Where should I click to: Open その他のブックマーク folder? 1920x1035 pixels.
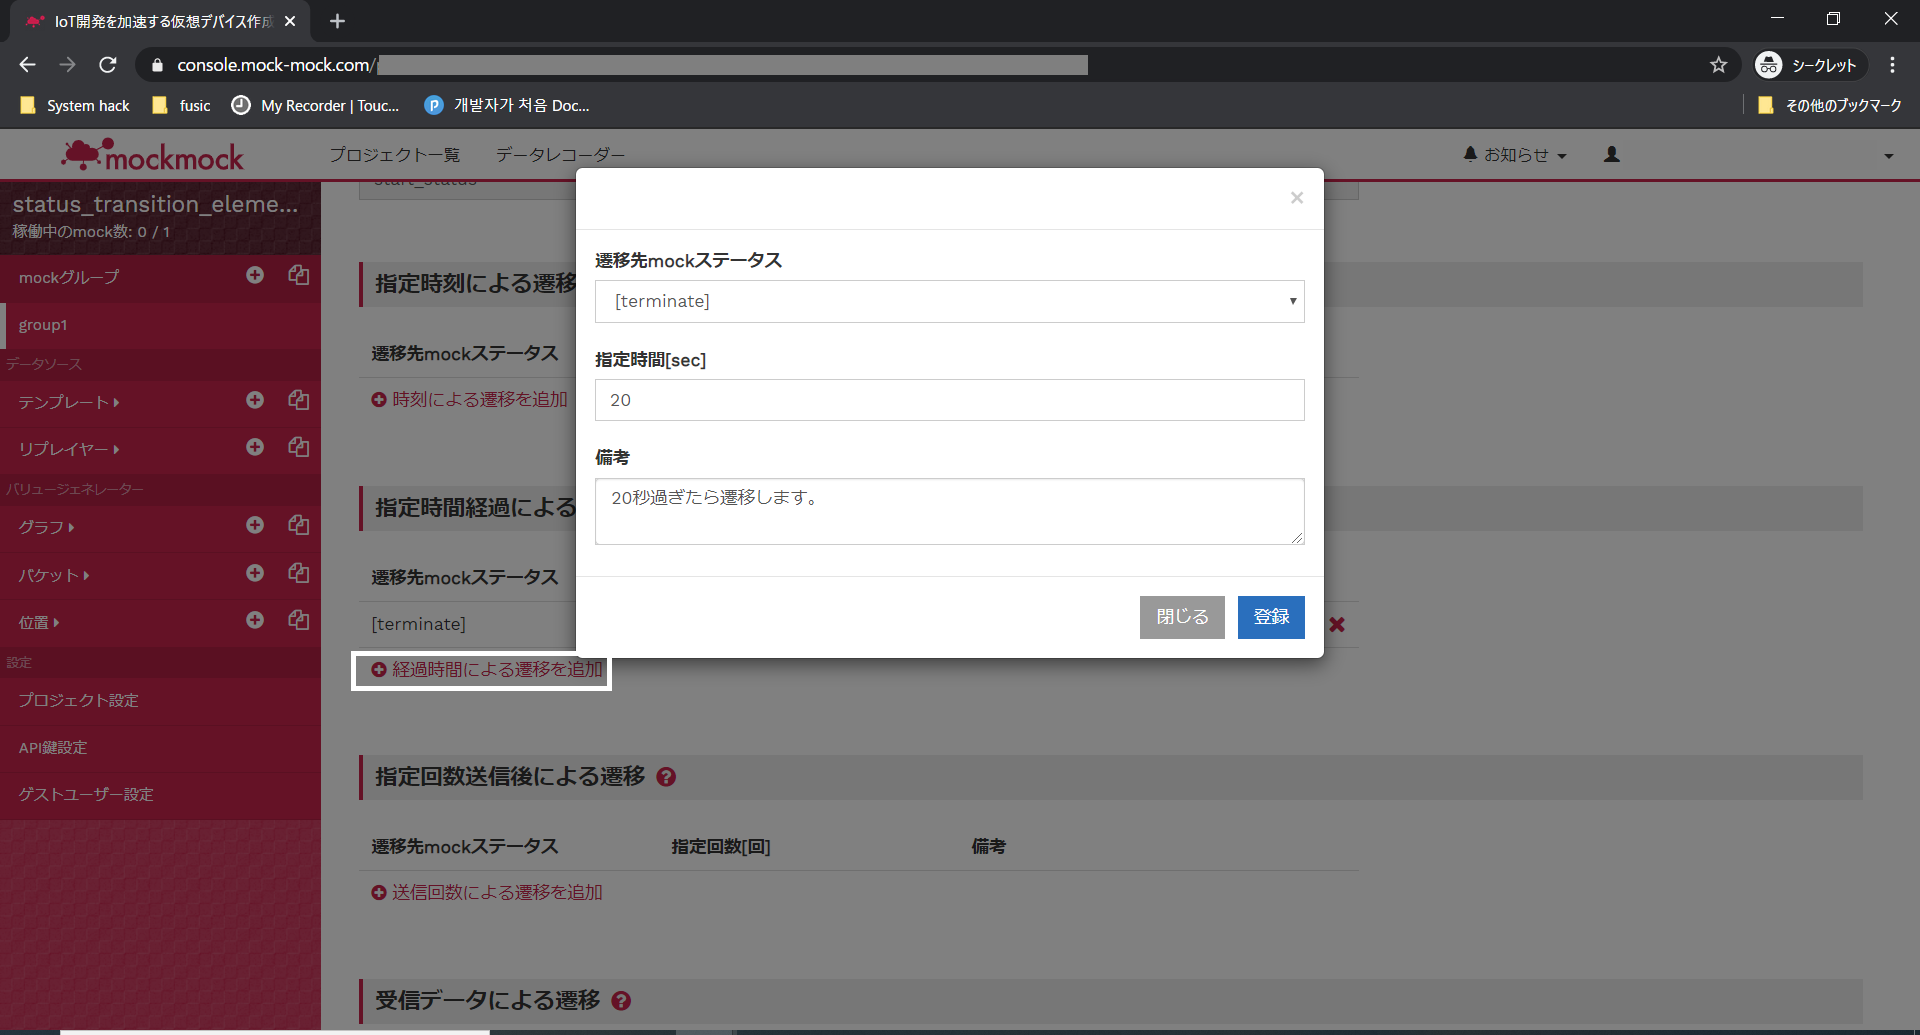coord(1830,105)
